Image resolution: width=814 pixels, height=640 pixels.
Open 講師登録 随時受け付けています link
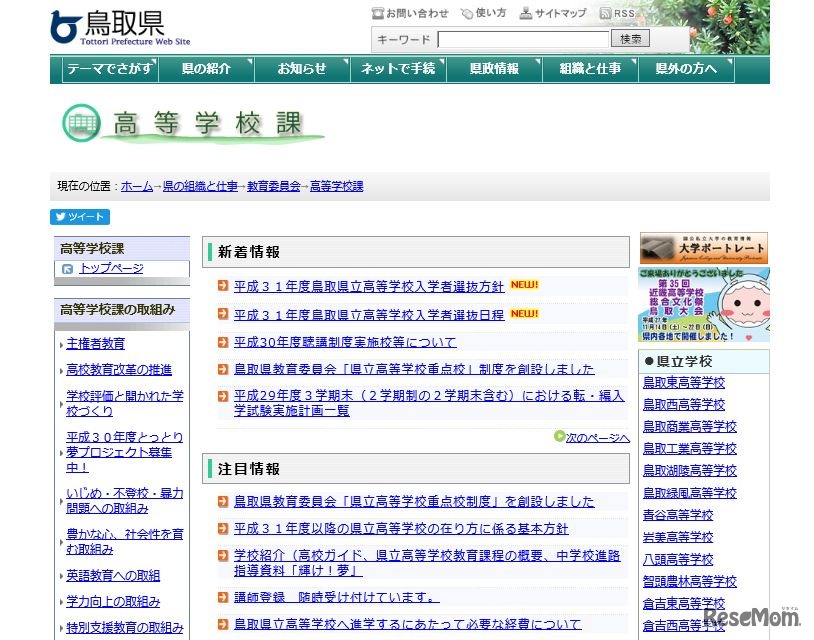pos(336,598)
